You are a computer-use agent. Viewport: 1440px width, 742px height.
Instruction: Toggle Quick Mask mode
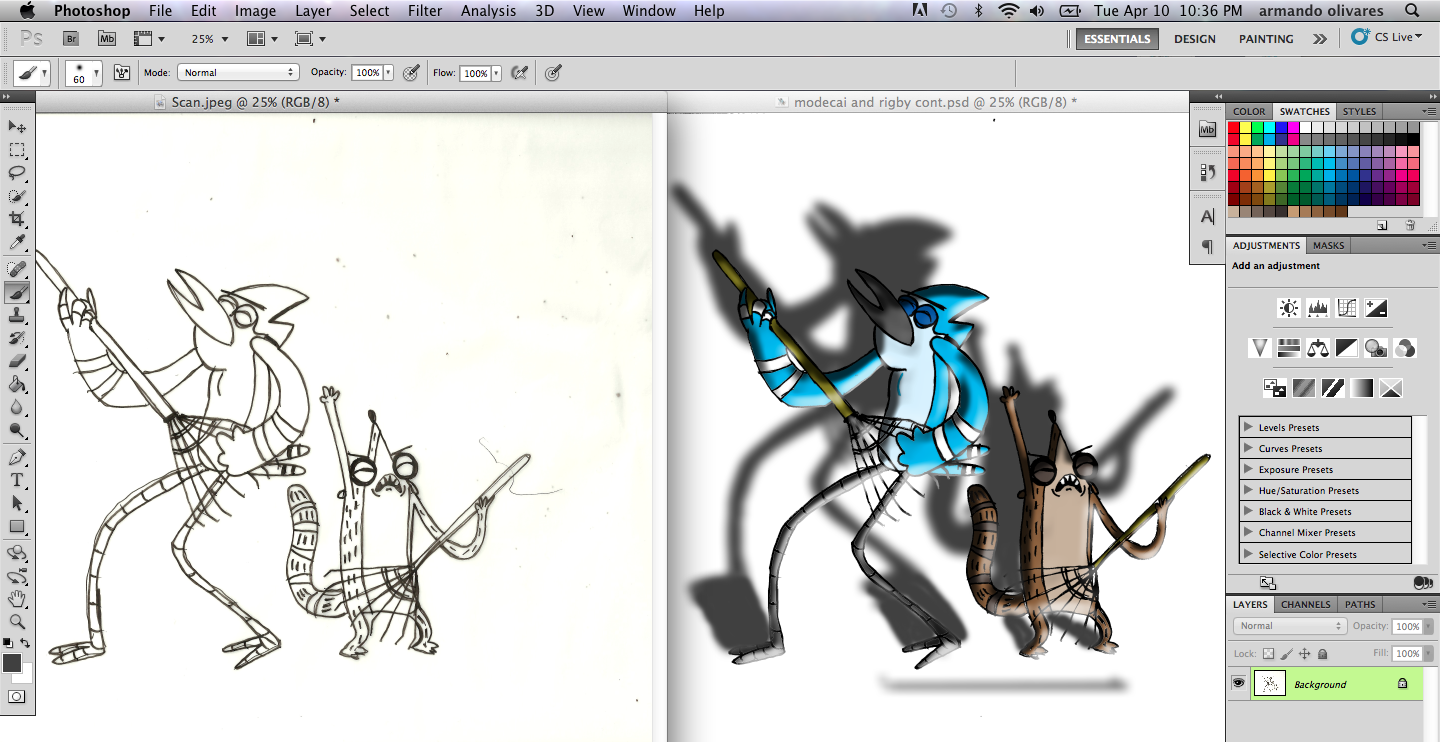coord(17,696)
